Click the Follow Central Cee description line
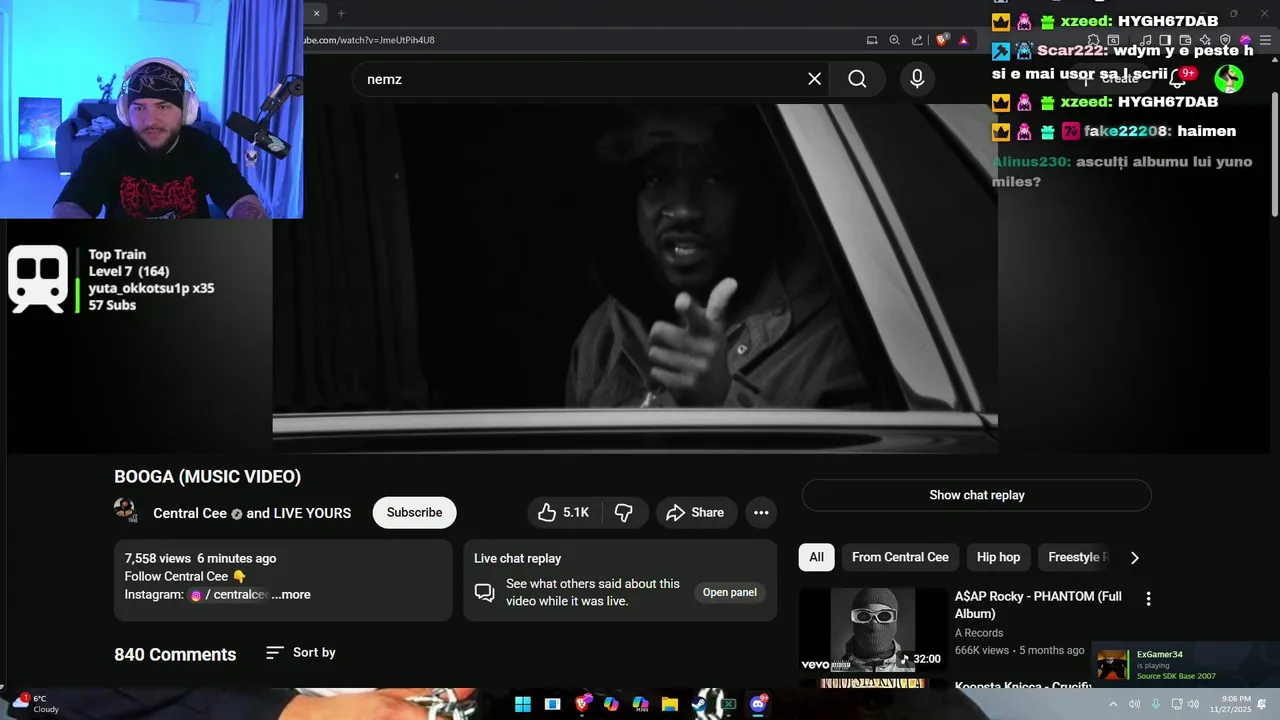1280x720 pixels. [185, 577]
